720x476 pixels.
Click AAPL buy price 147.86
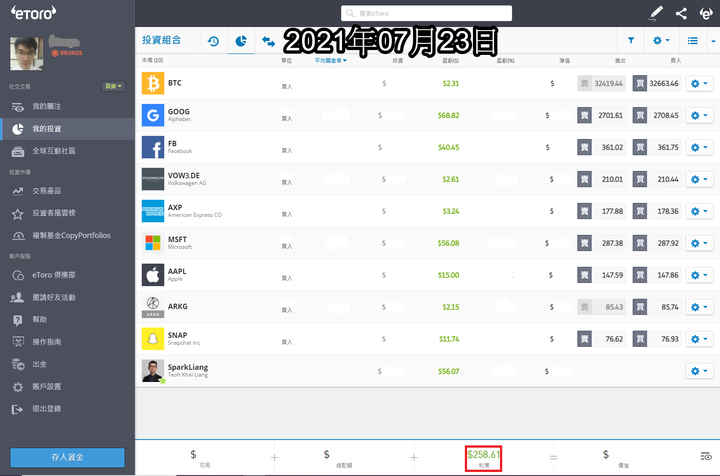click(657, 275)
